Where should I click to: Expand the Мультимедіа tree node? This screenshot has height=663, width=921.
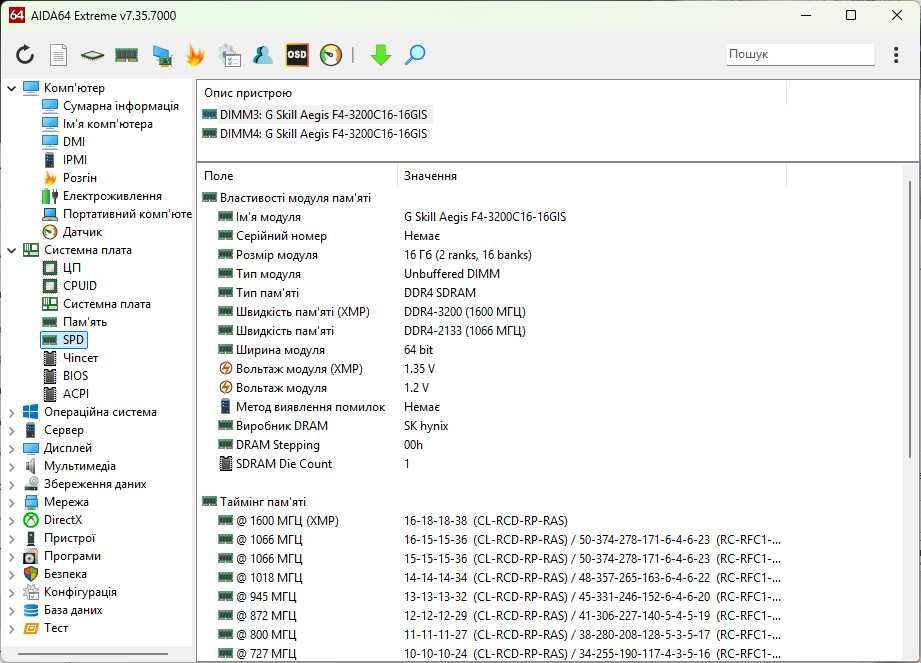click(11, 467)
